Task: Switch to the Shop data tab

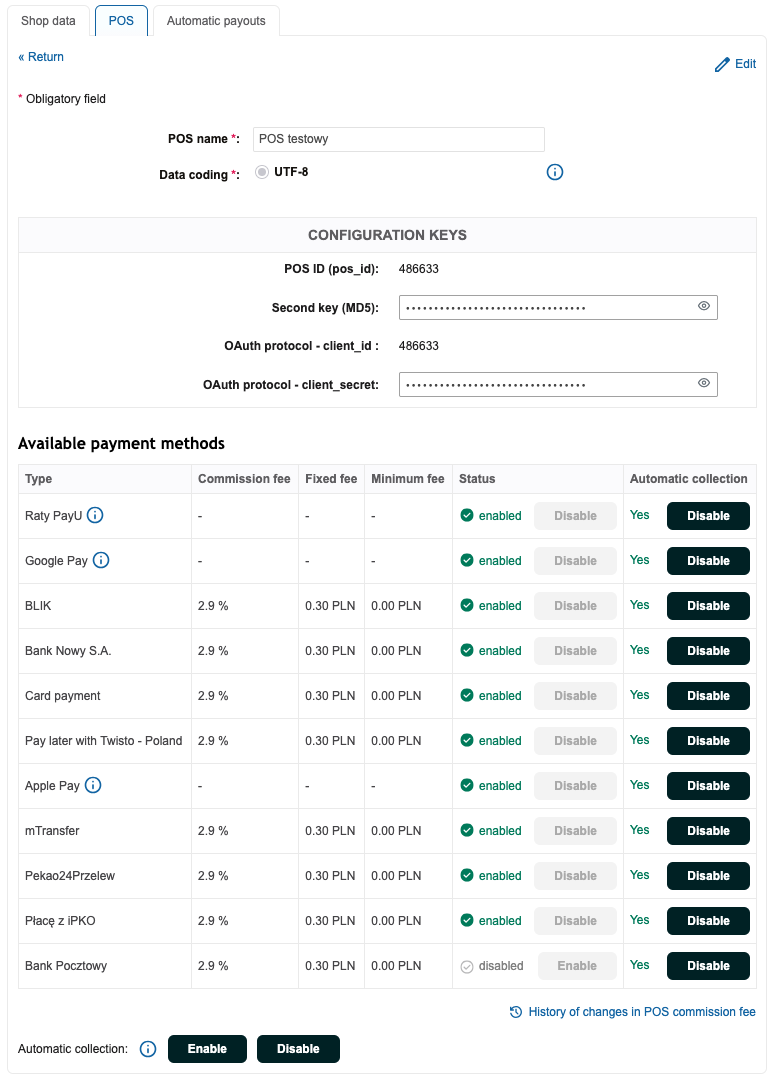Action: [x=48, y=21]
